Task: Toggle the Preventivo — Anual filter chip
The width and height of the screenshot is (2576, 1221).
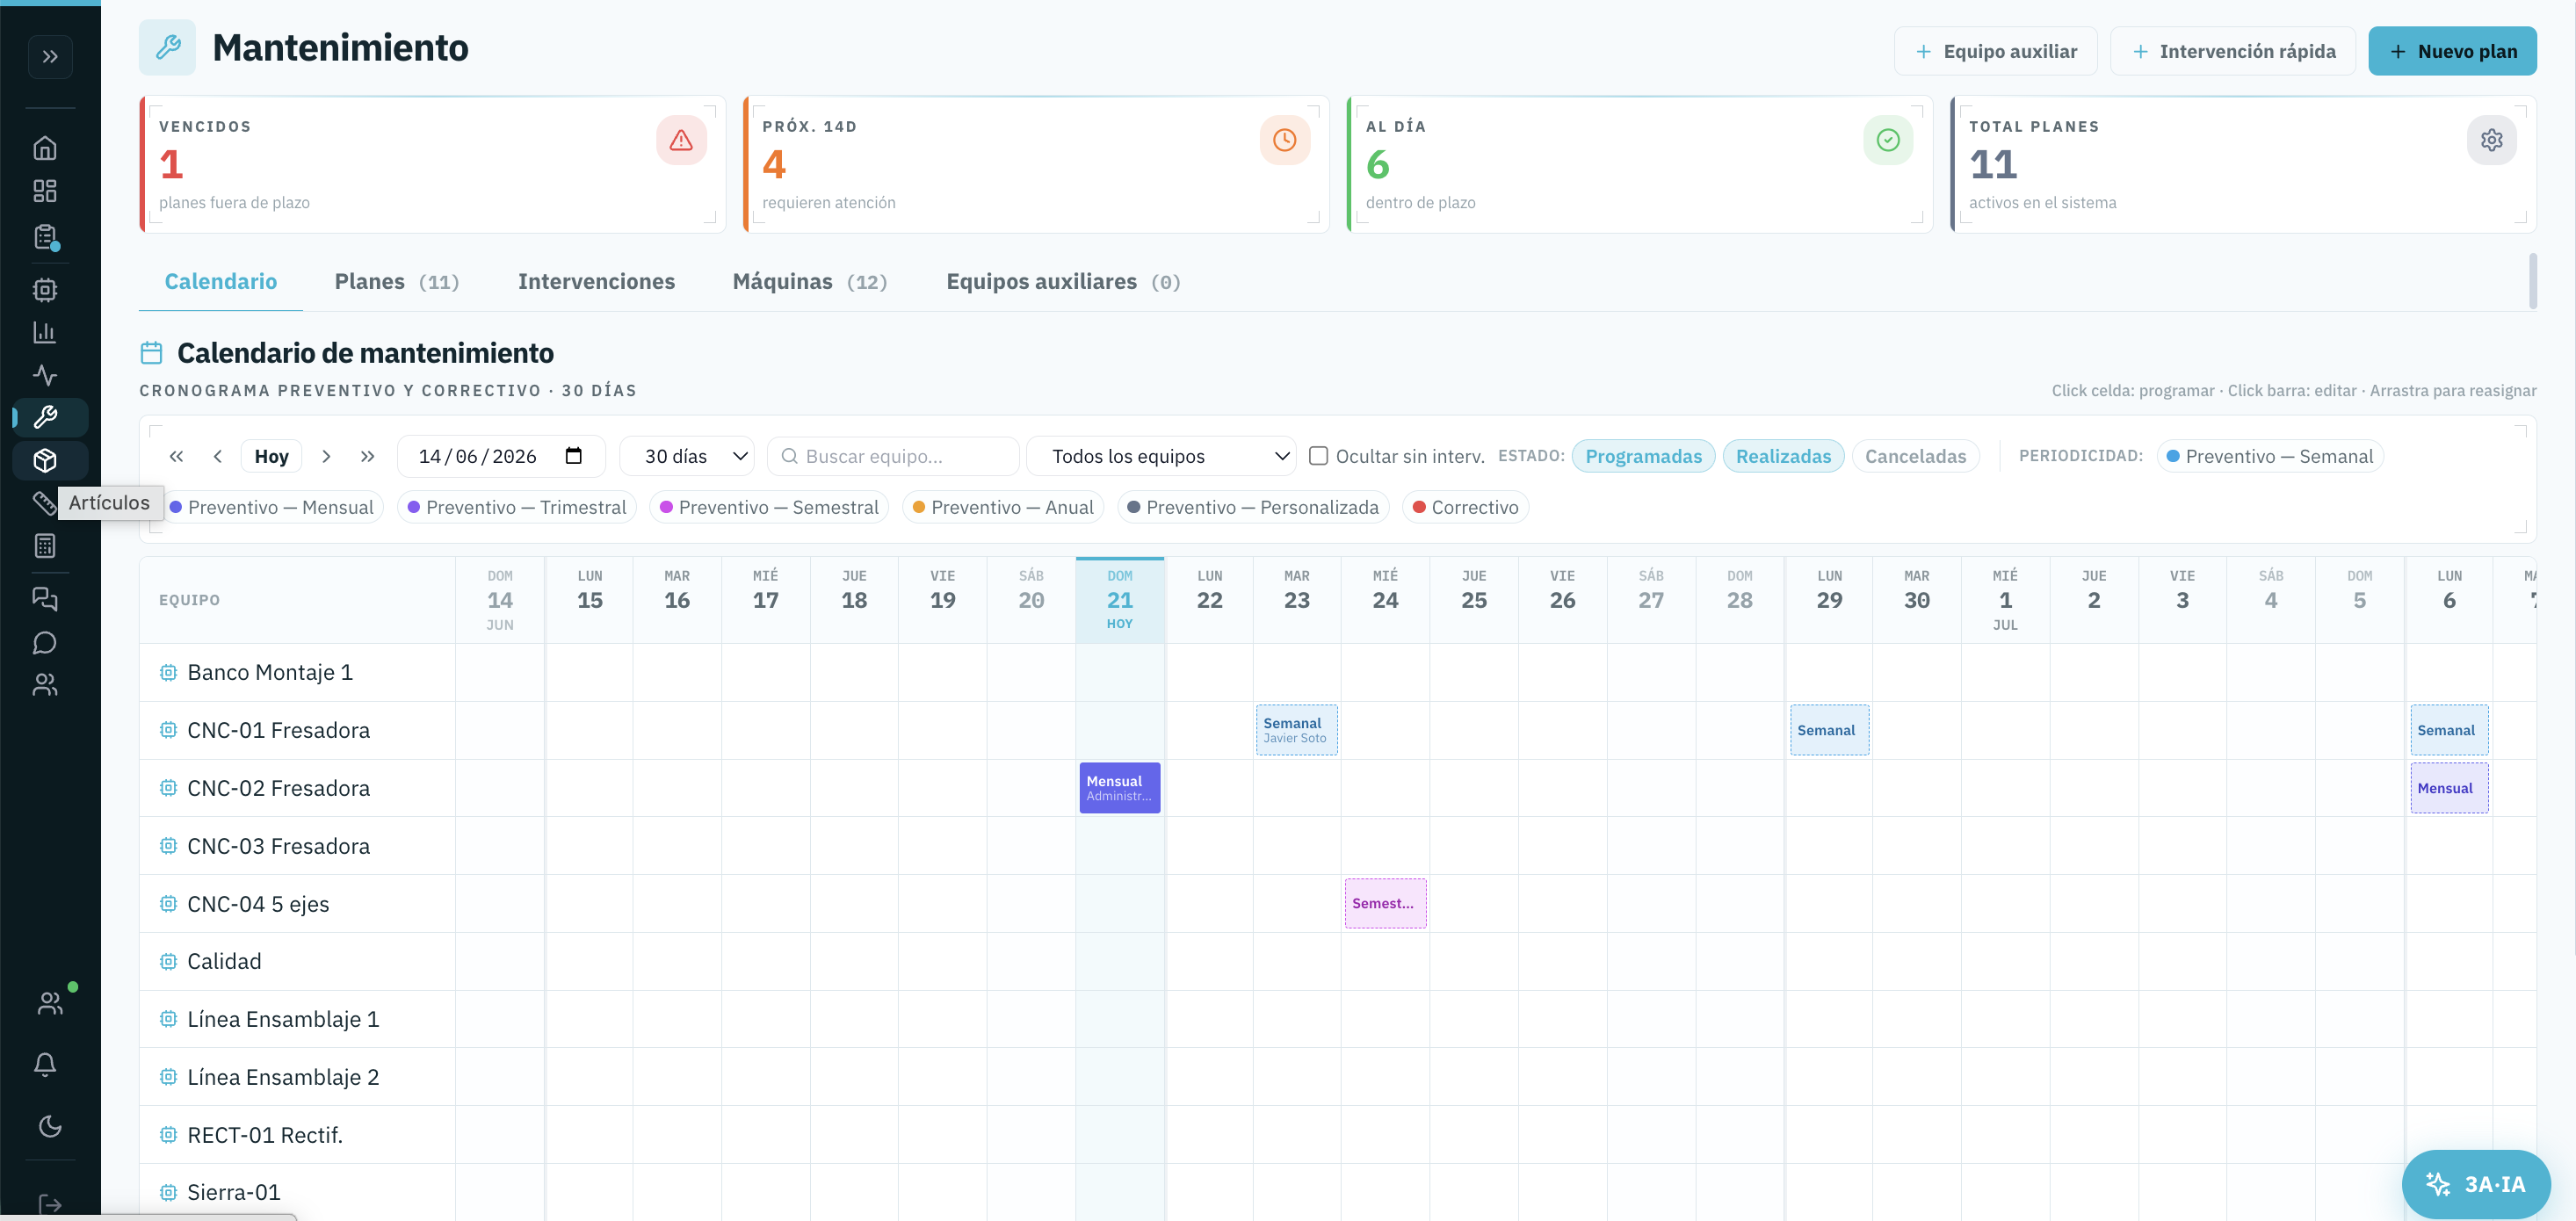Action: pyautogui.click(x=1003, y=507)
